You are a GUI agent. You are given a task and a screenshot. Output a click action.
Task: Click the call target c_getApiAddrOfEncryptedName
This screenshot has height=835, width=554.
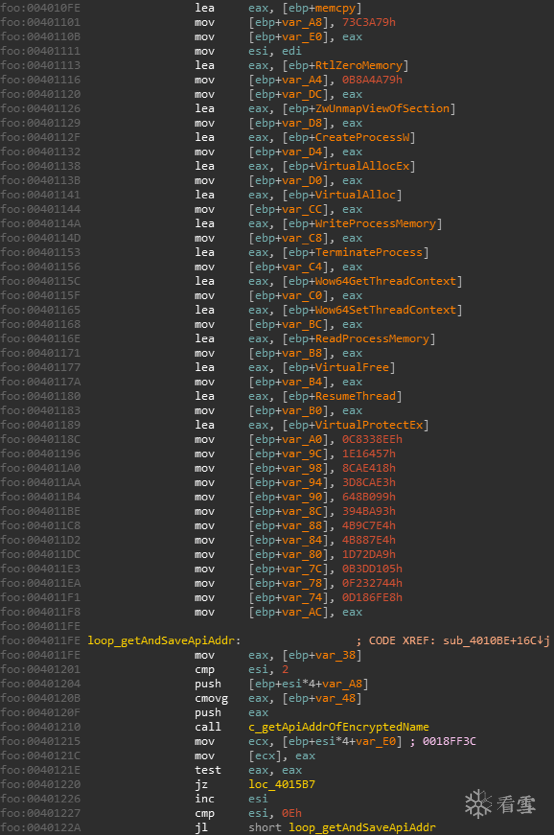(339, 727)
